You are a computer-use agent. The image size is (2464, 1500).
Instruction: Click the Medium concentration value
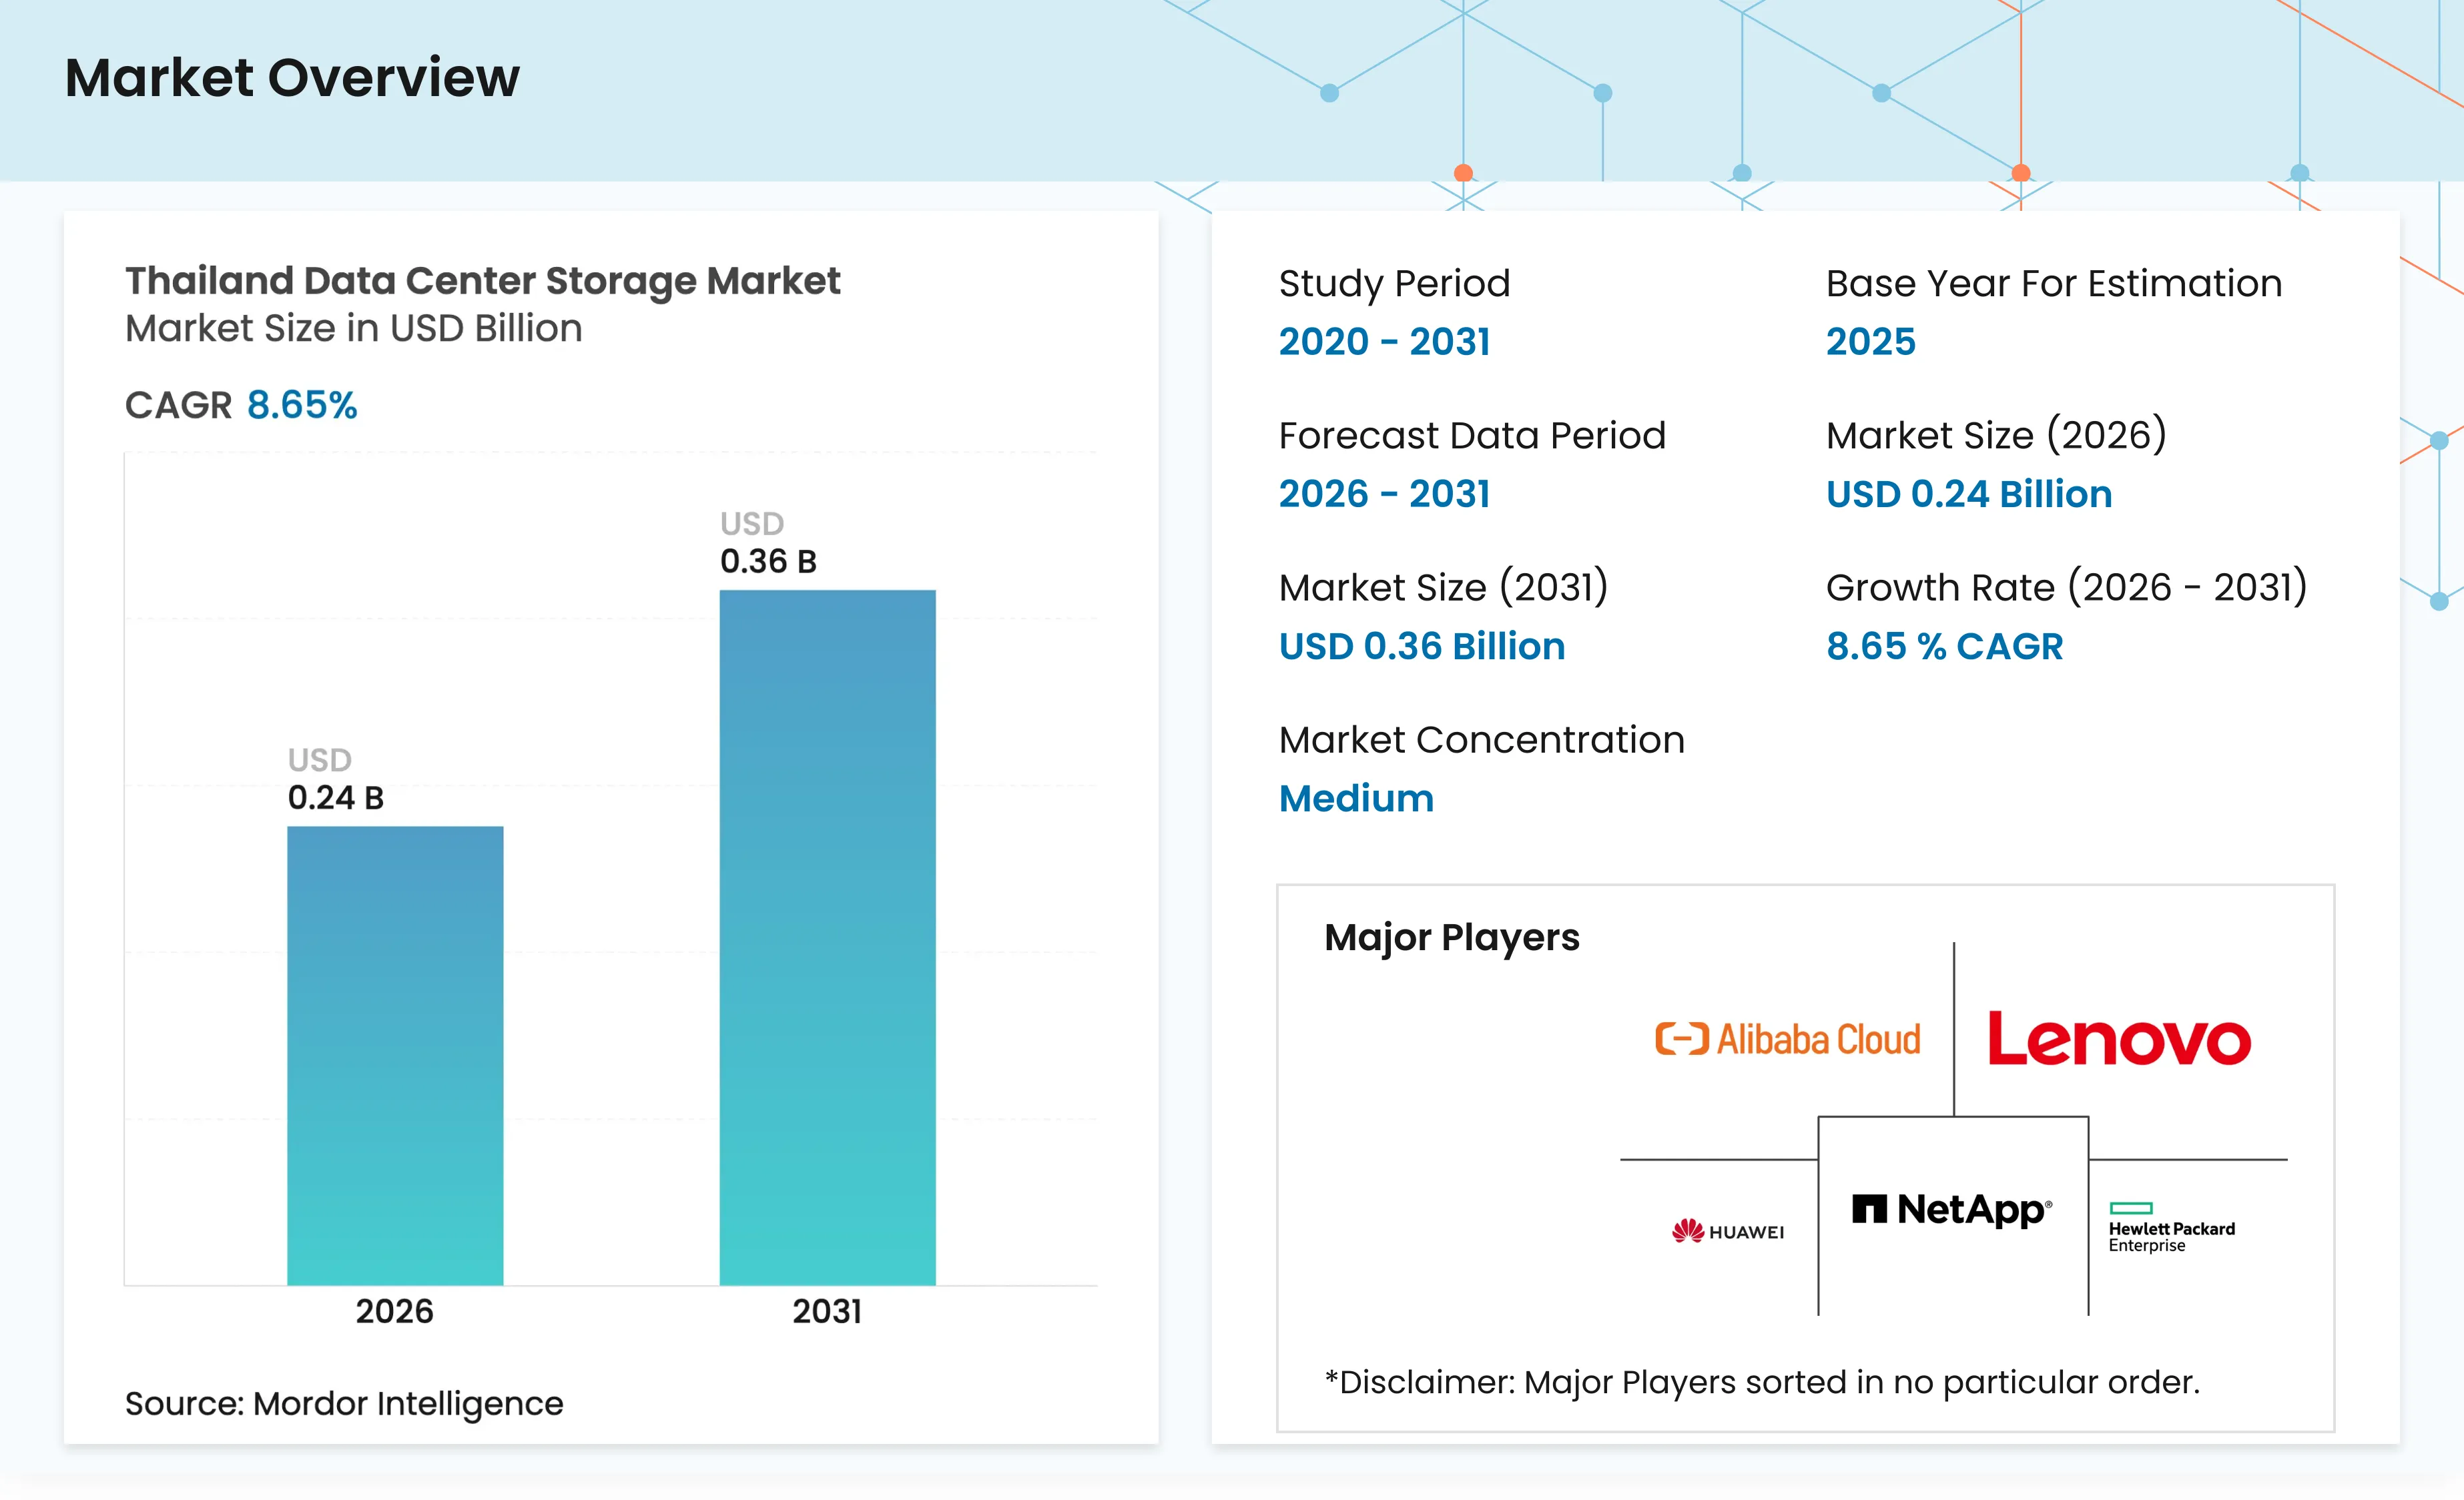point(1356,798)
